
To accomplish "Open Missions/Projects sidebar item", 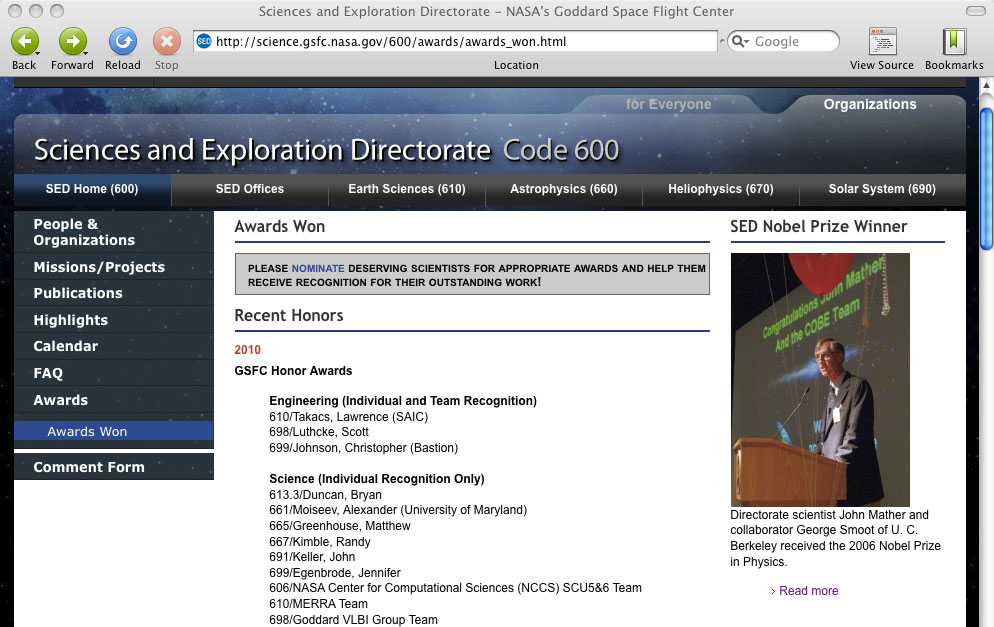I will 113,267.
